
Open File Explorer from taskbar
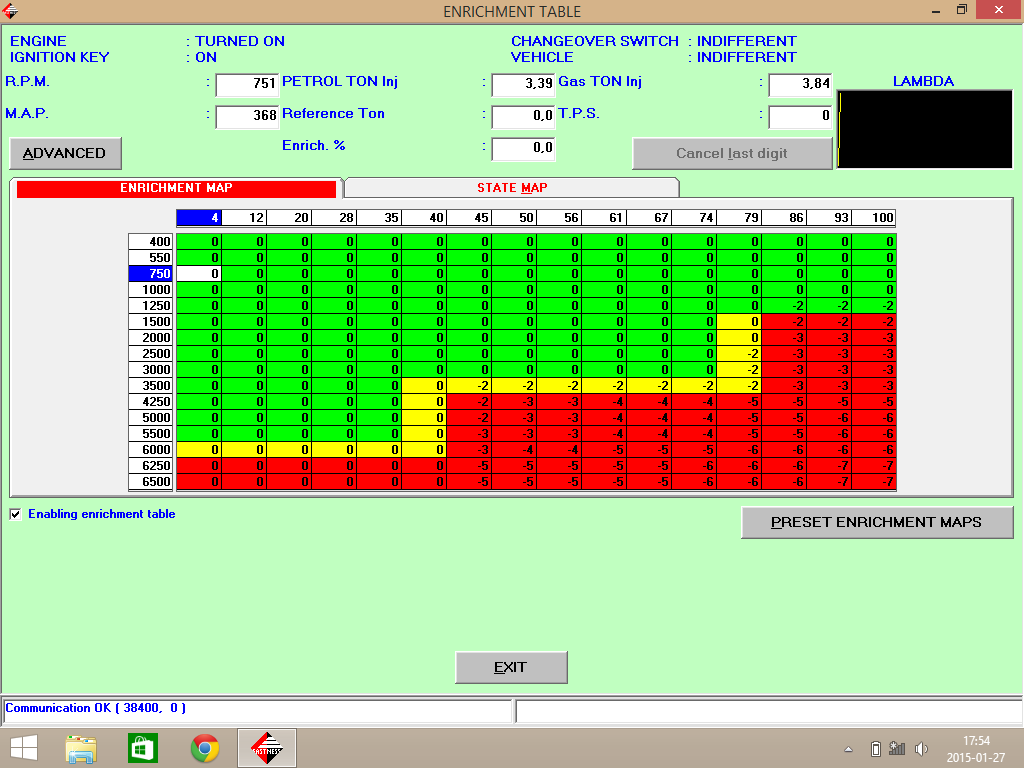point(81,748)
